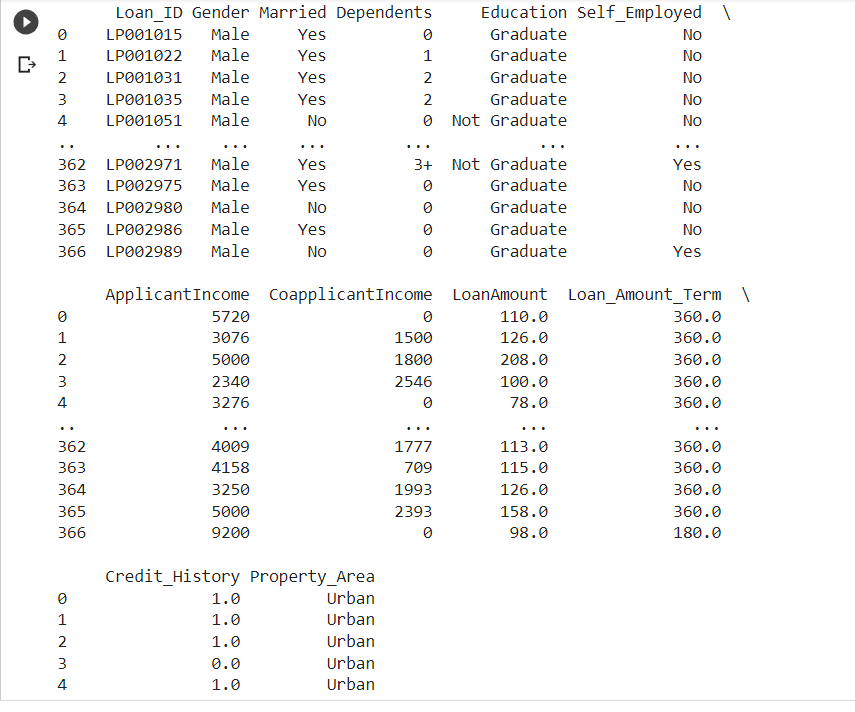This screenshot has height=712, width=855.
Task: Select the Married column header
Action: 293,13
